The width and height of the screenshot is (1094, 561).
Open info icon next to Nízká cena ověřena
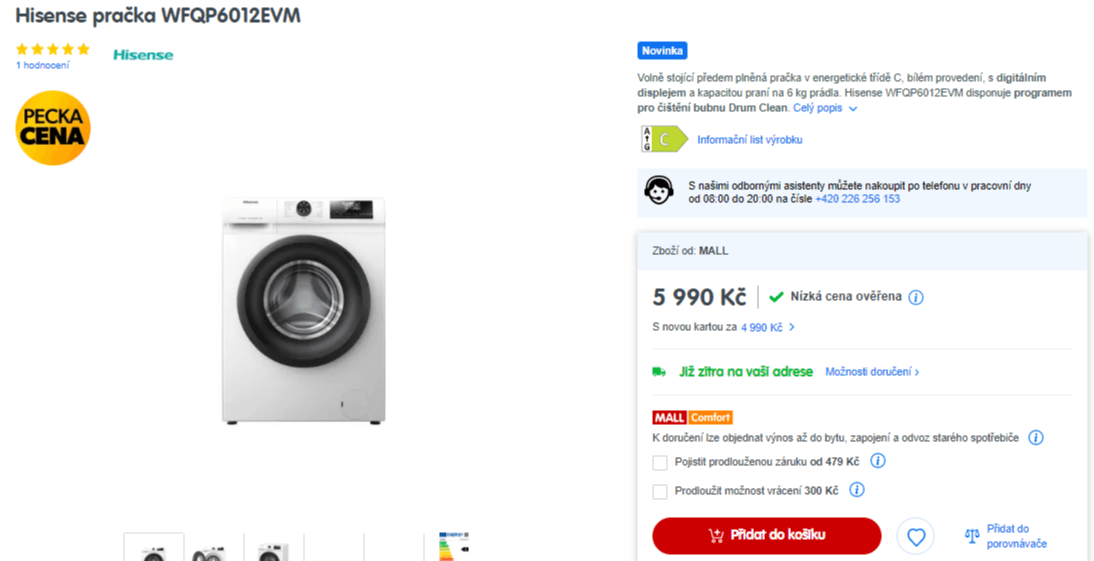[916, 297]
